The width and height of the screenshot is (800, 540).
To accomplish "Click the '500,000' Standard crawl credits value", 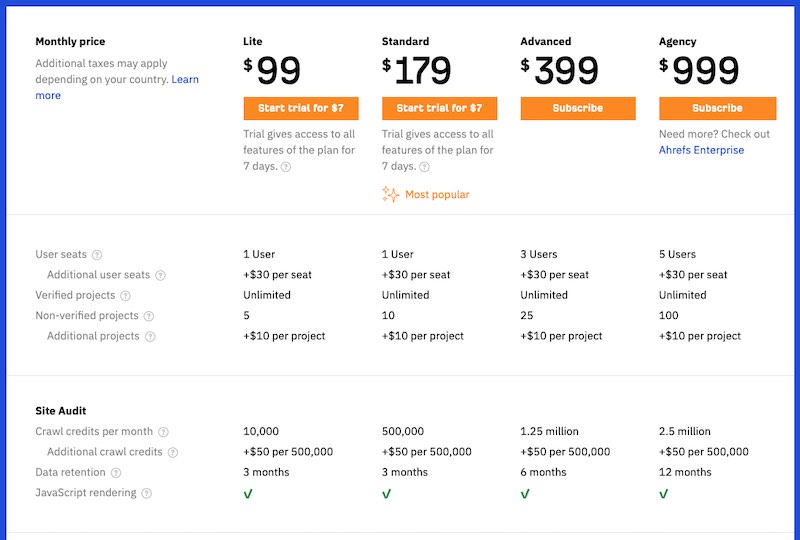I will [x=403, y=431].
